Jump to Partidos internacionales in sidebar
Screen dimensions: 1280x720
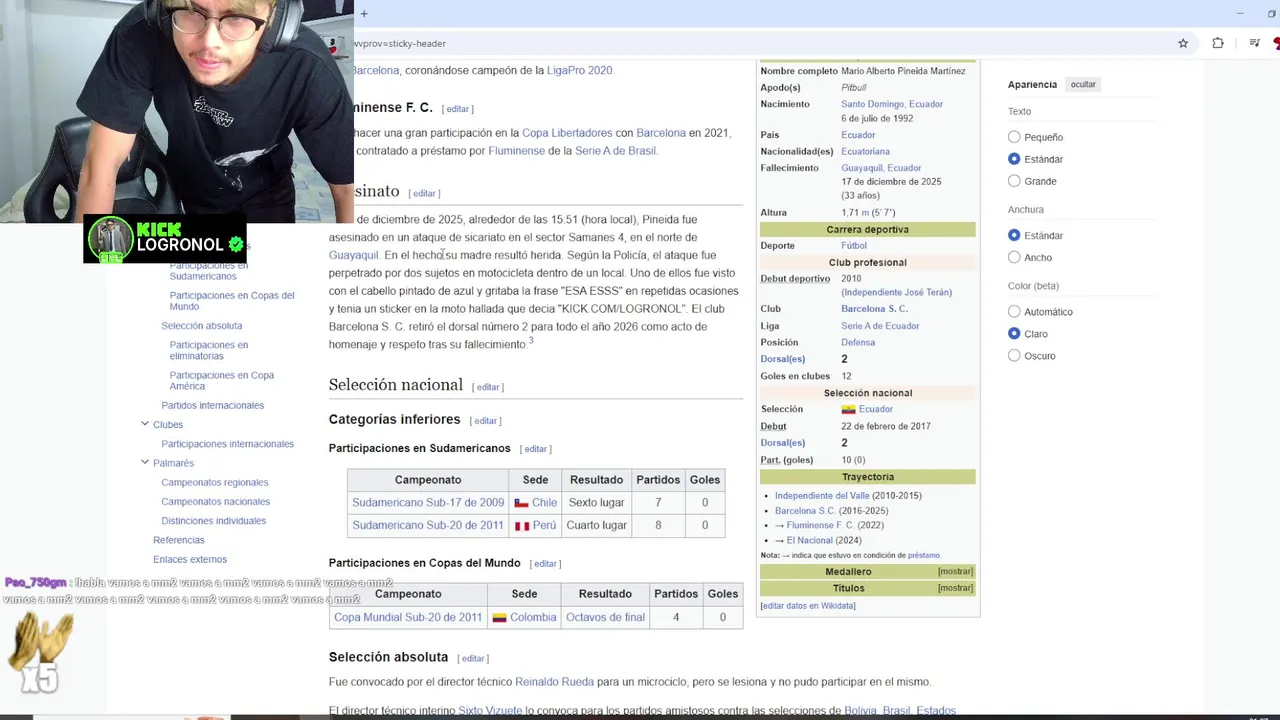(x=213, y=405)
